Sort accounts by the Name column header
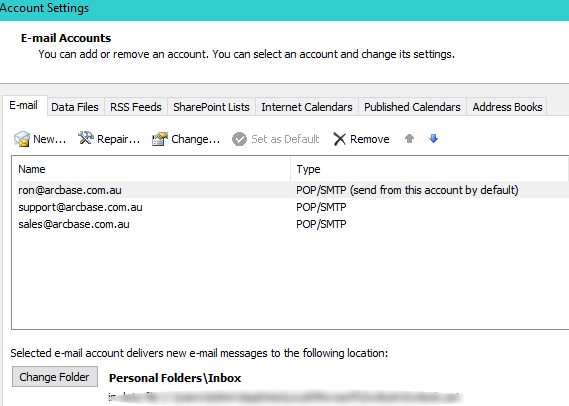The width and height of the screenshot is (569, 406). coord(152,169)
